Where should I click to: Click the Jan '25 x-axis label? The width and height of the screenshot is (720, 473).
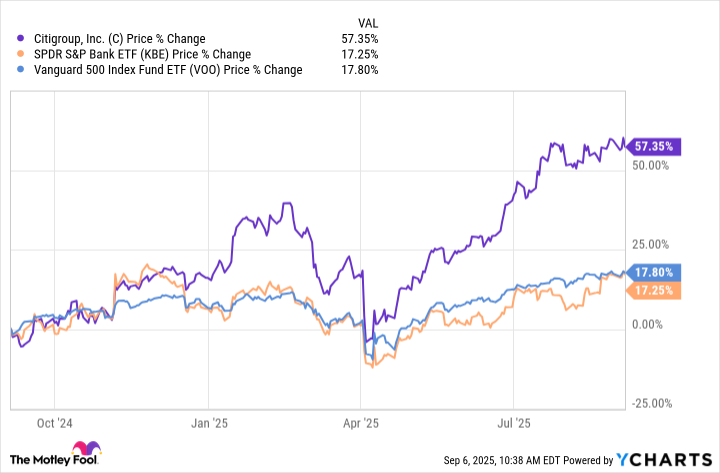(x=209, y=424)
